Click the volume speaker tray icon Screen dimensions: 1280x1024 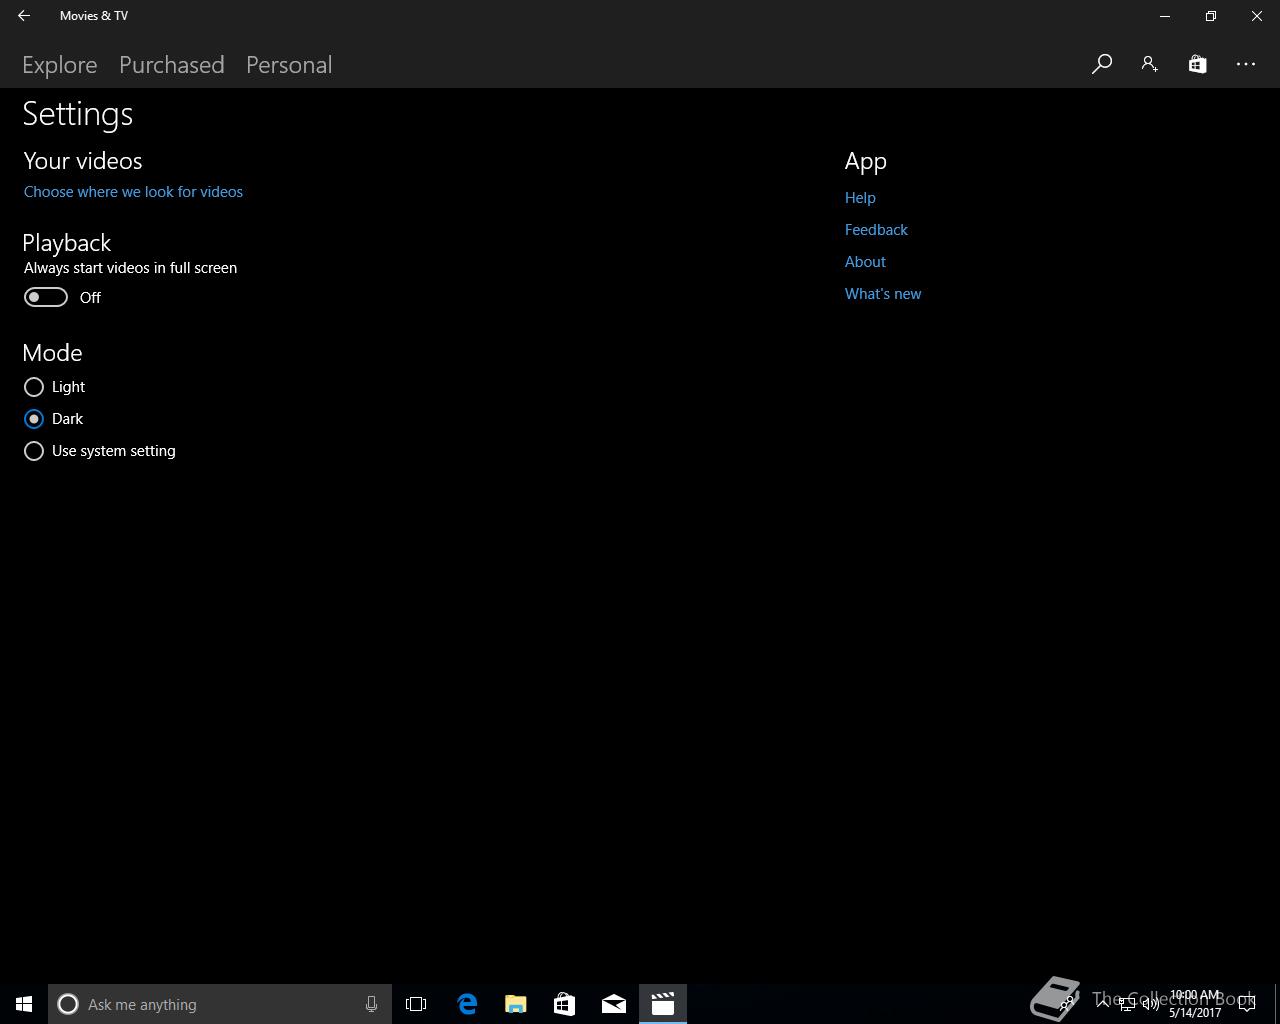point(1151,1004)
